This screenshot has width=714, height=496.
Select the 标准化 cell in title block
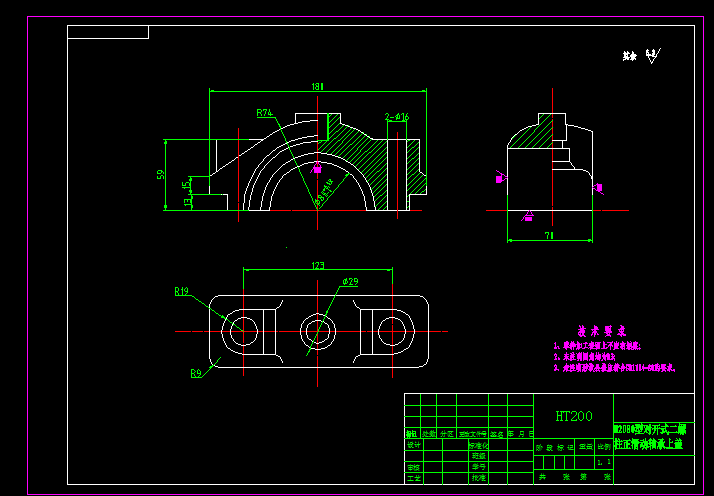pos(479,445)
